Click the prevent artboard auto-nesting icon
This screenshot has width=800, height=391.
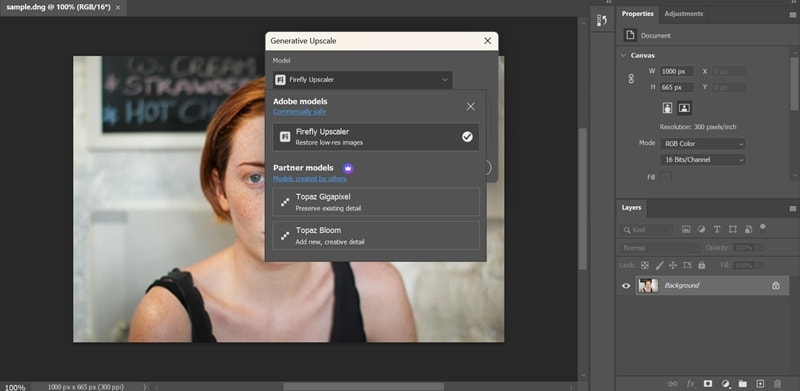pyautogui.click(x=687, y=265)
